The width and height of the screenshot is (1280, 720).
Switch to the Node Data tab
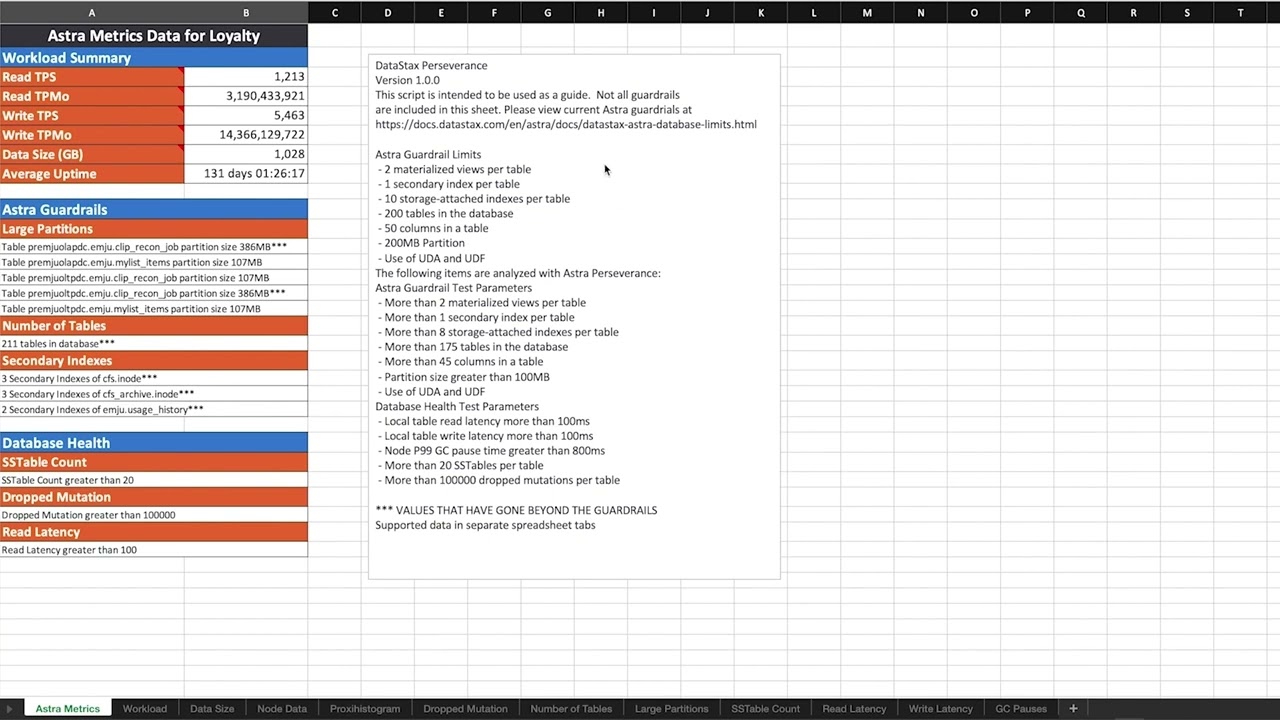click(282, 708)
